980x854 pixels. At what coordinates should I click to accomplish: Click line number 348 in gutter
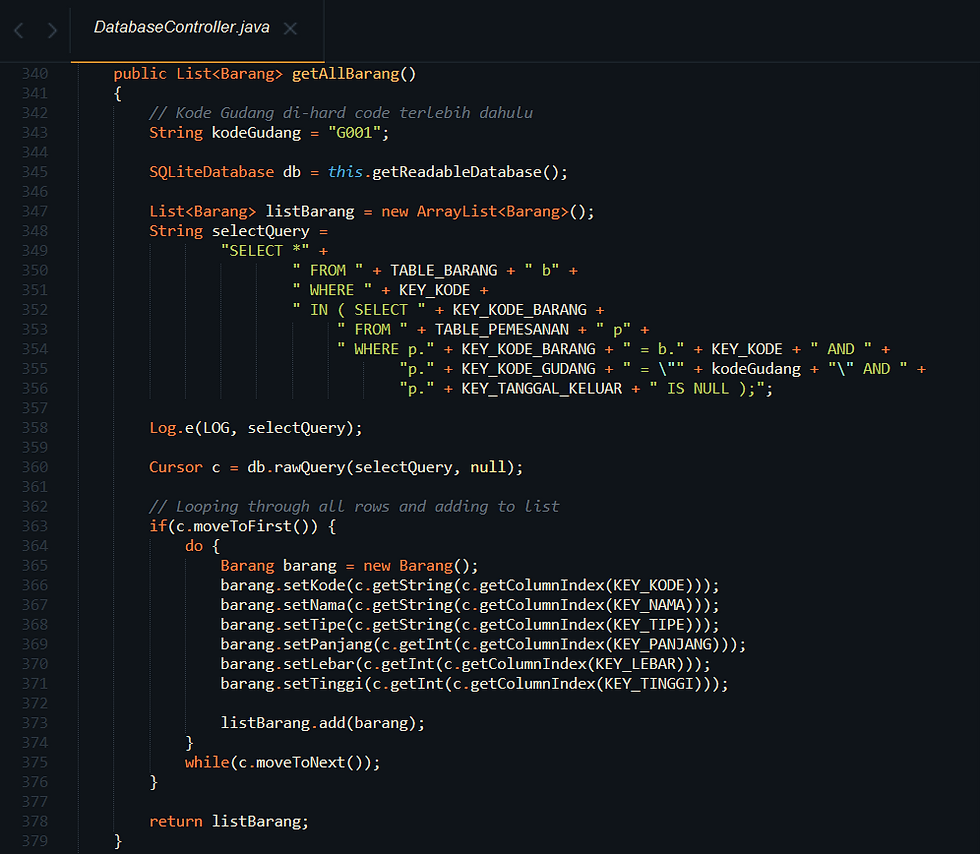click(x=35, y=231)
